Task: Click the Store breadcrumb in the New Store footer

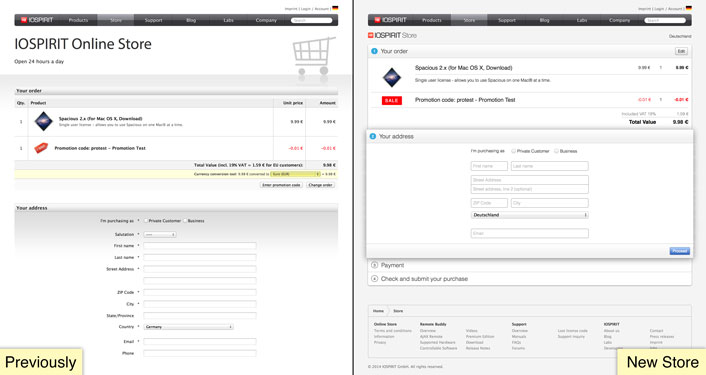Action: (x=398, y=311)
